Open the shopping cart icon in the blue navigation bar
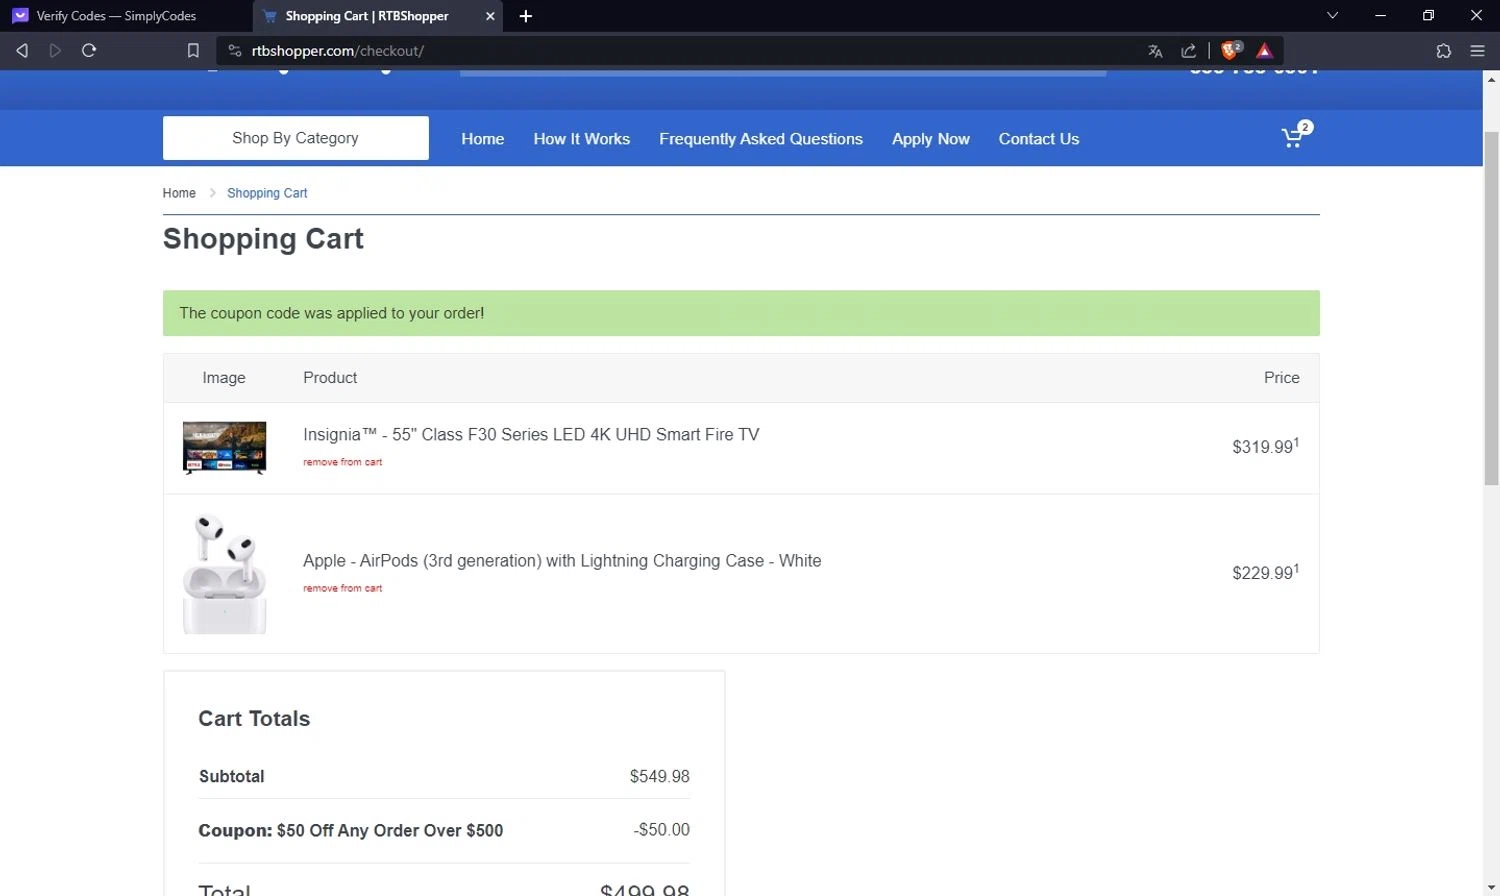 [x=1296, y=137]
